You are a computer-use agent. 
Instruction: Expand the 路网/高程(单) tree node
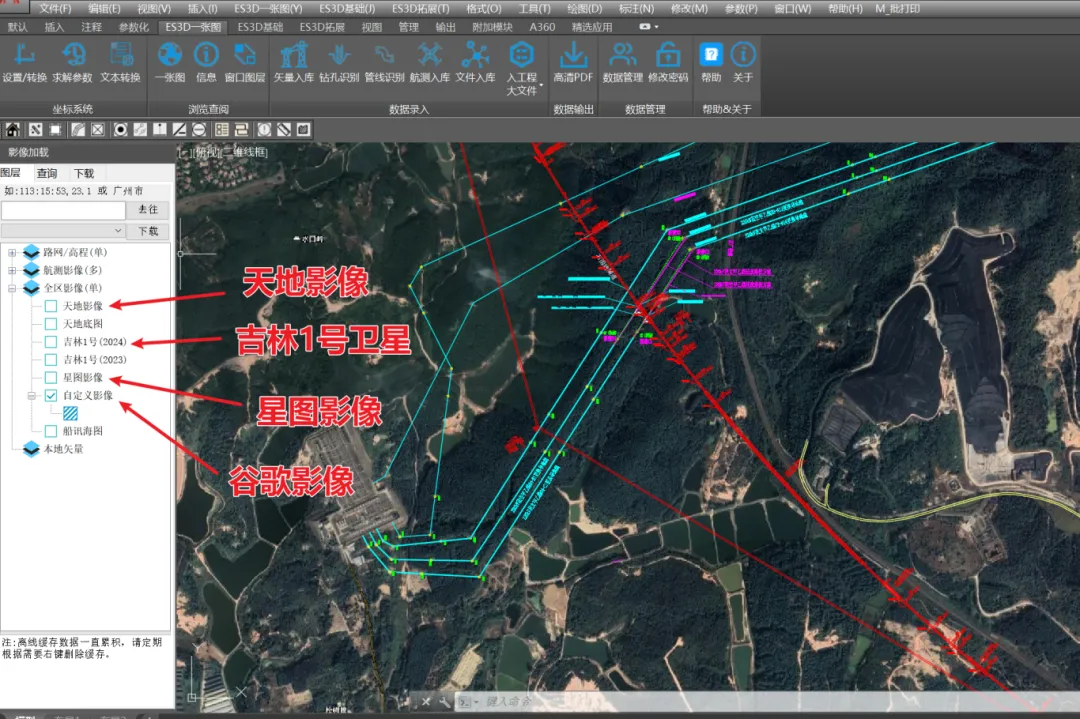[x=12, y=253]
